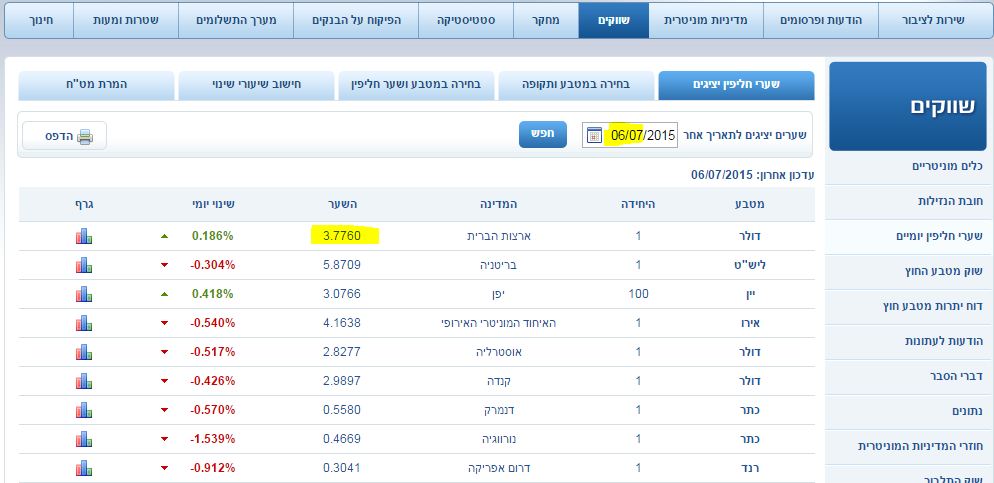Open graph icon for US dollar row
Image resolution: width=994 pixels, height=483 pixels.
[83, 237]
